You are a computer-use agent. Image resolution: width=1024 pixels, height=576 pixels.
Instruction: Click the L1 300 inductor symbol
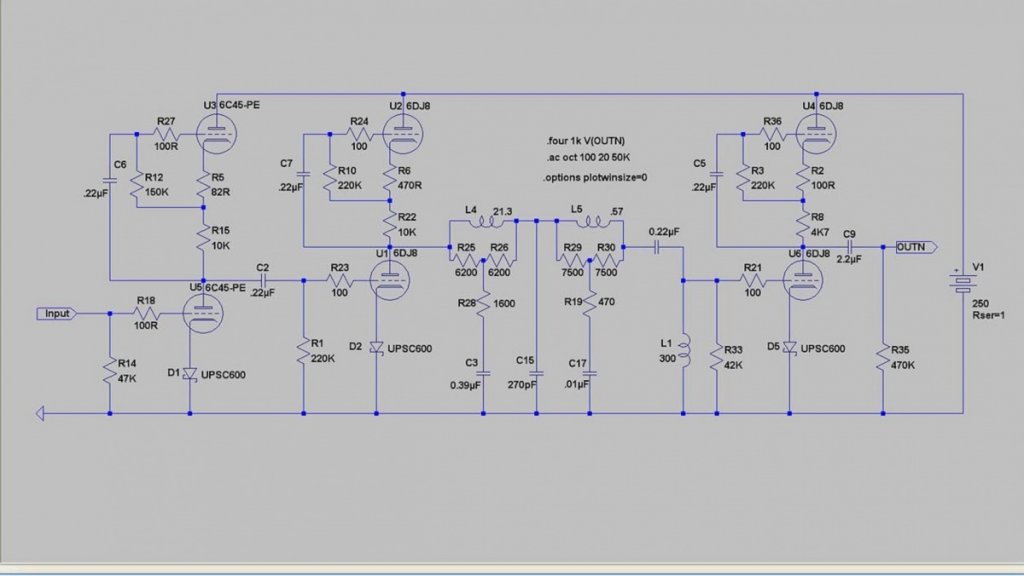pos(683,351)
